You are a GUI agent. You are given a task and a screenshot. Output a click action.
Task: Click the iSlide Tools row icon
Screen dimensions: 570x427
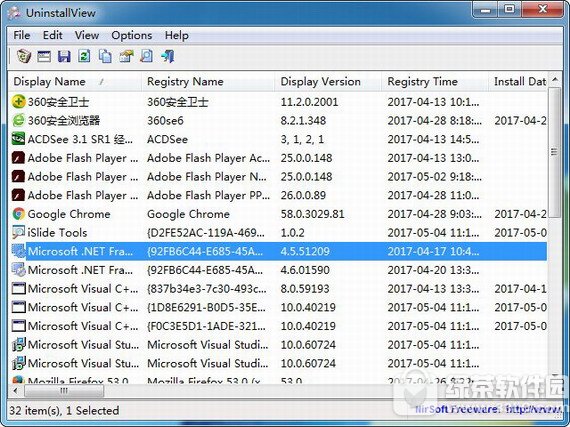pos(19,232)
